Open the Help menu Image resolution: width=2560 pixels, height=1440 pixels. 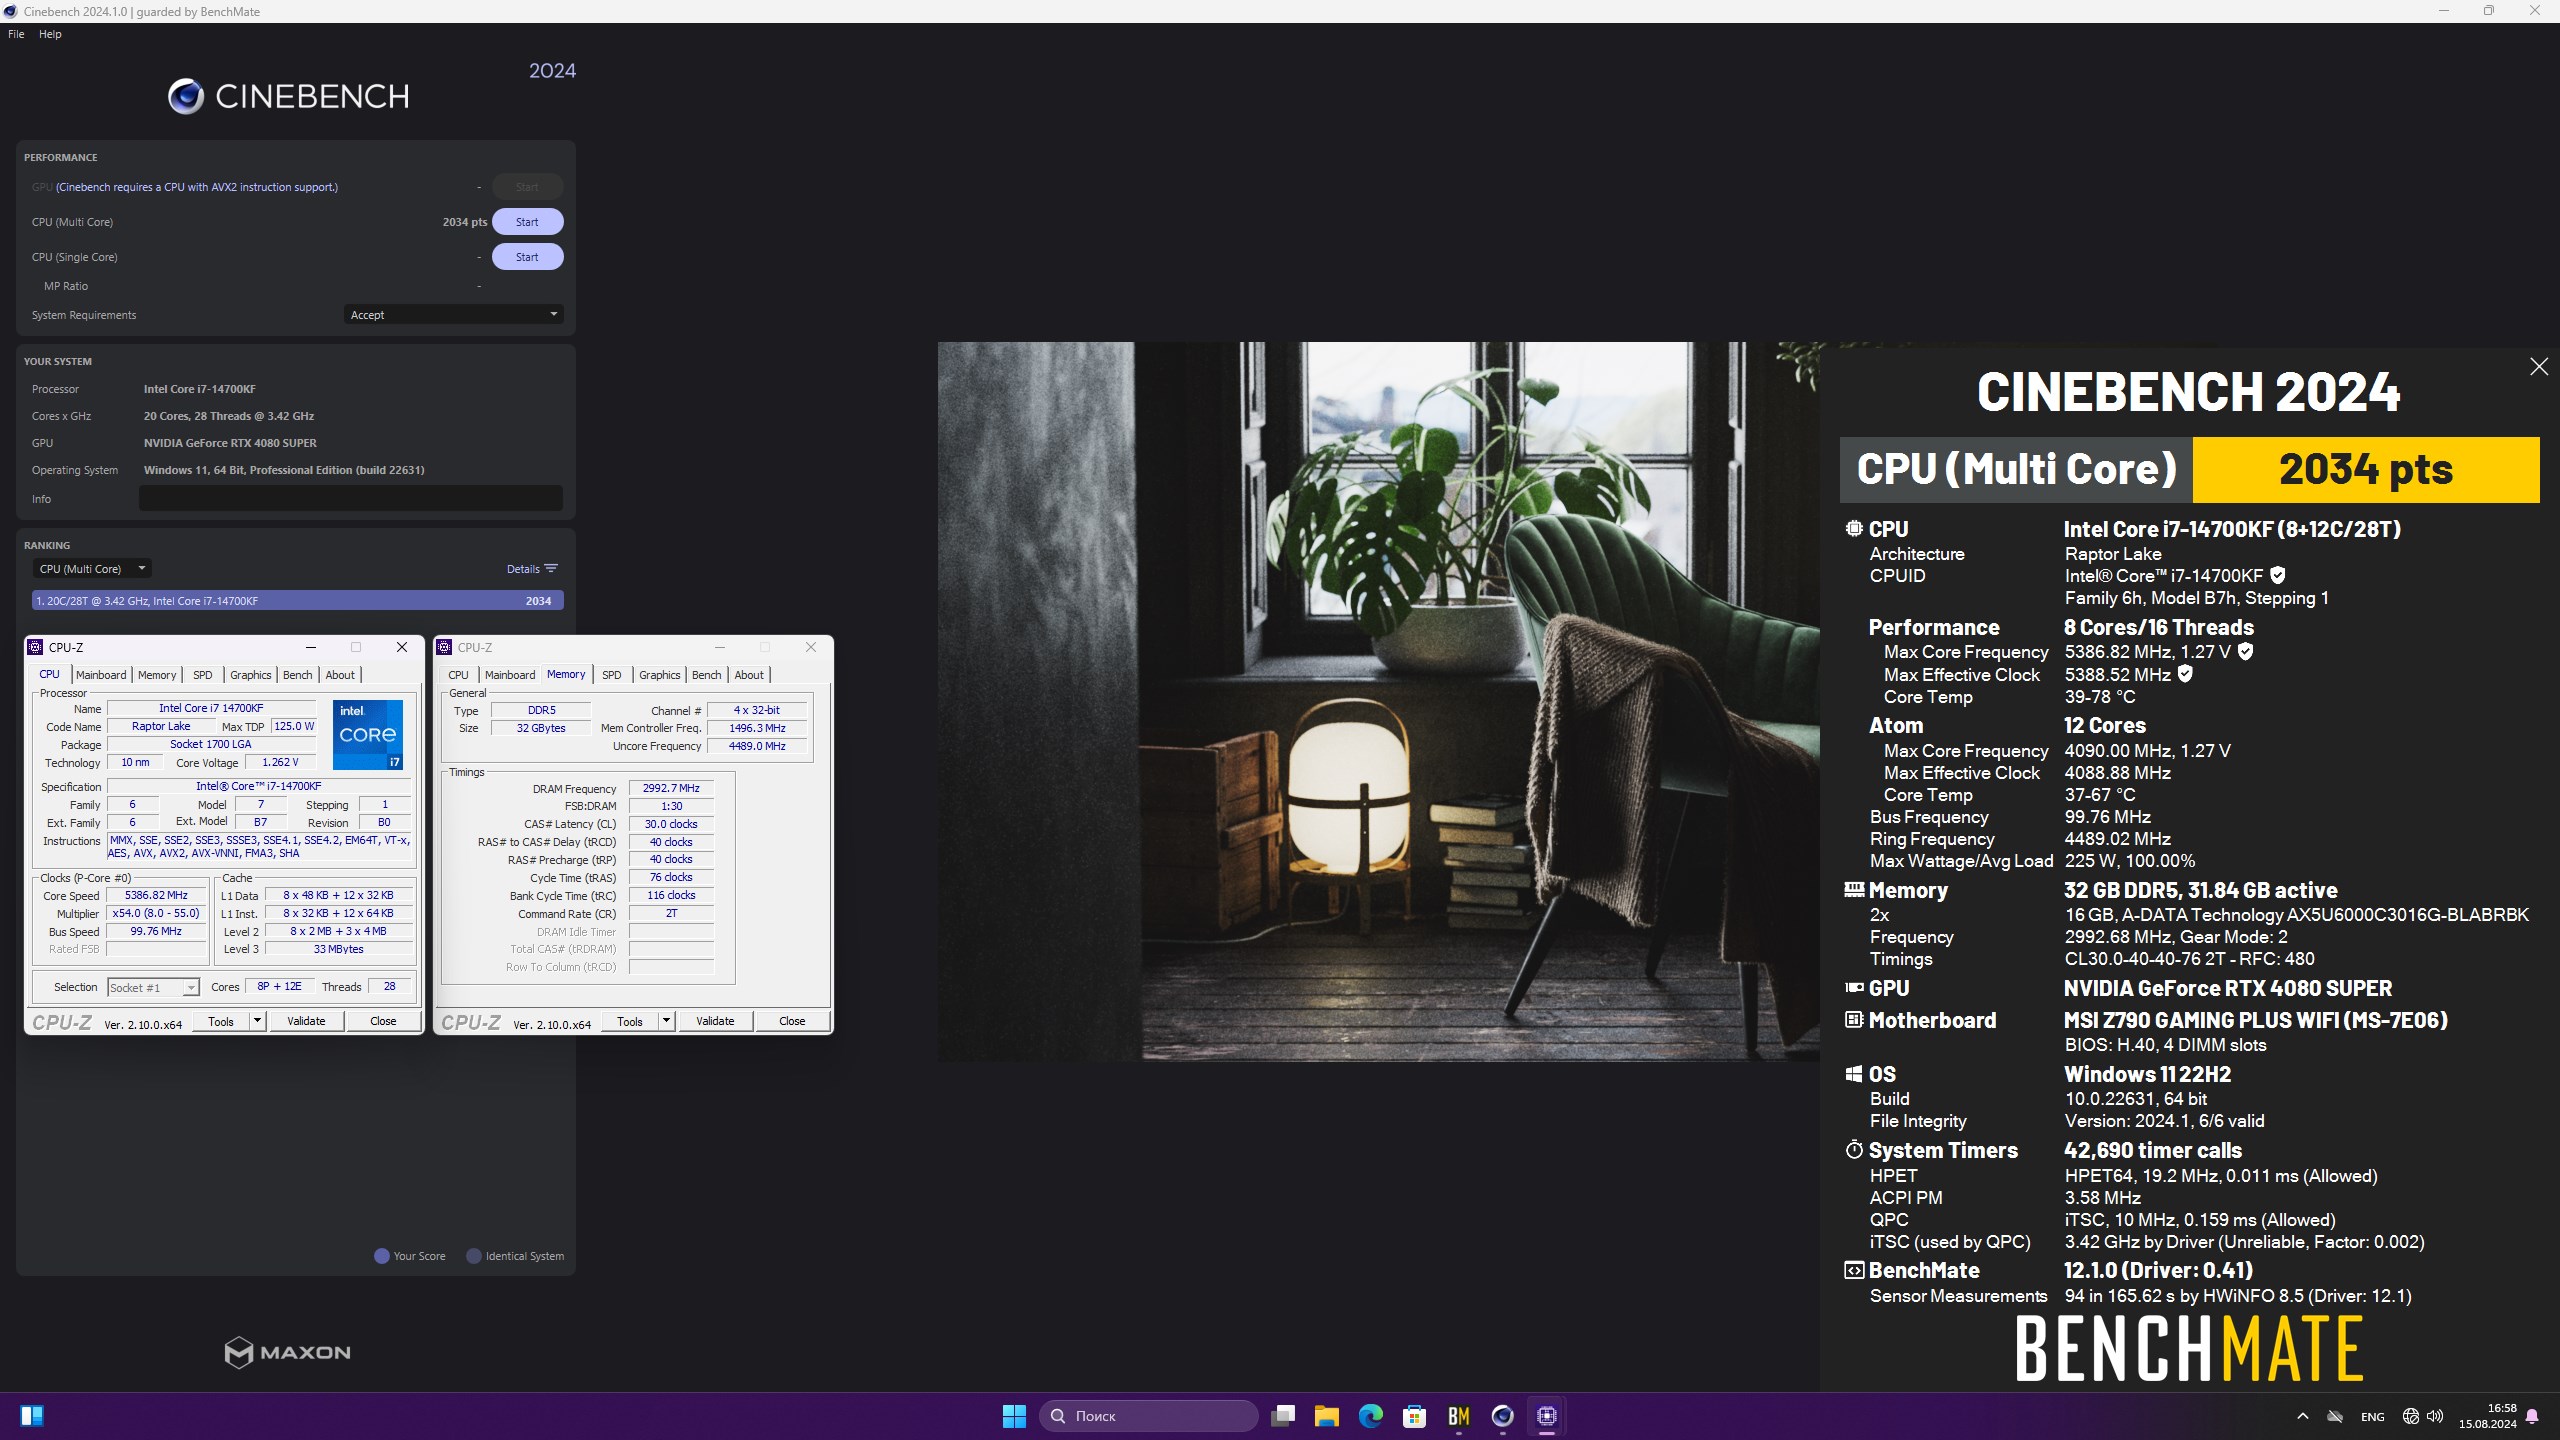coord(50,34)
